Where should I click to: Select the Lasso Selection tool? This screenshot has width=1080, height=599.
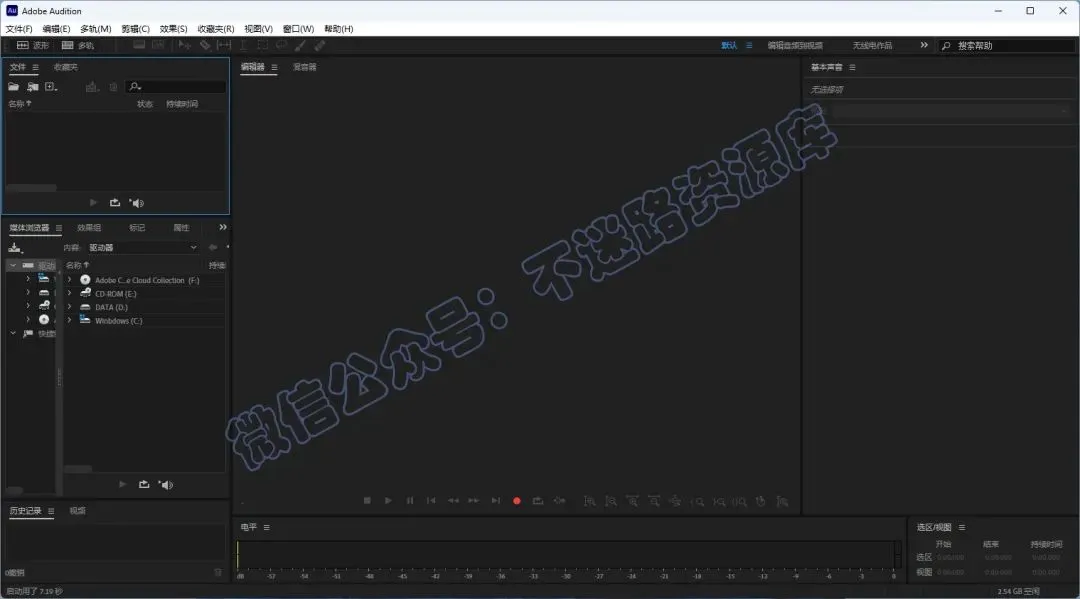click(282, 45)
